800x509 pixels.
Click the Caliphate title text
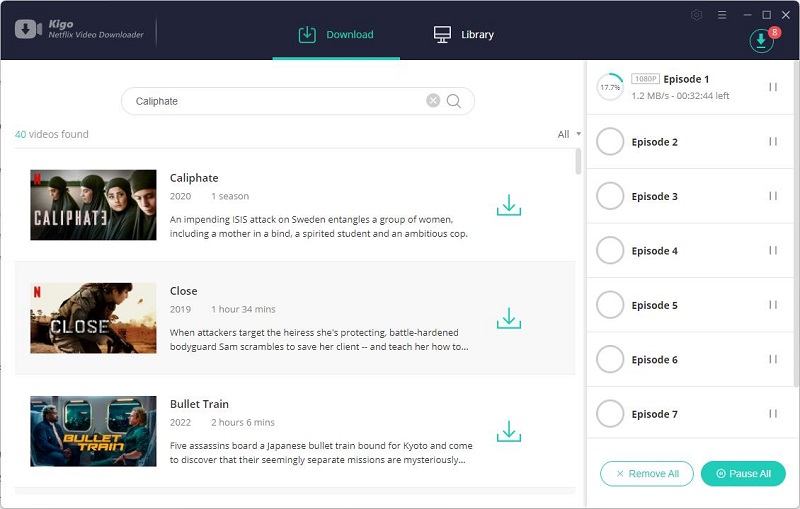(194, 178)
